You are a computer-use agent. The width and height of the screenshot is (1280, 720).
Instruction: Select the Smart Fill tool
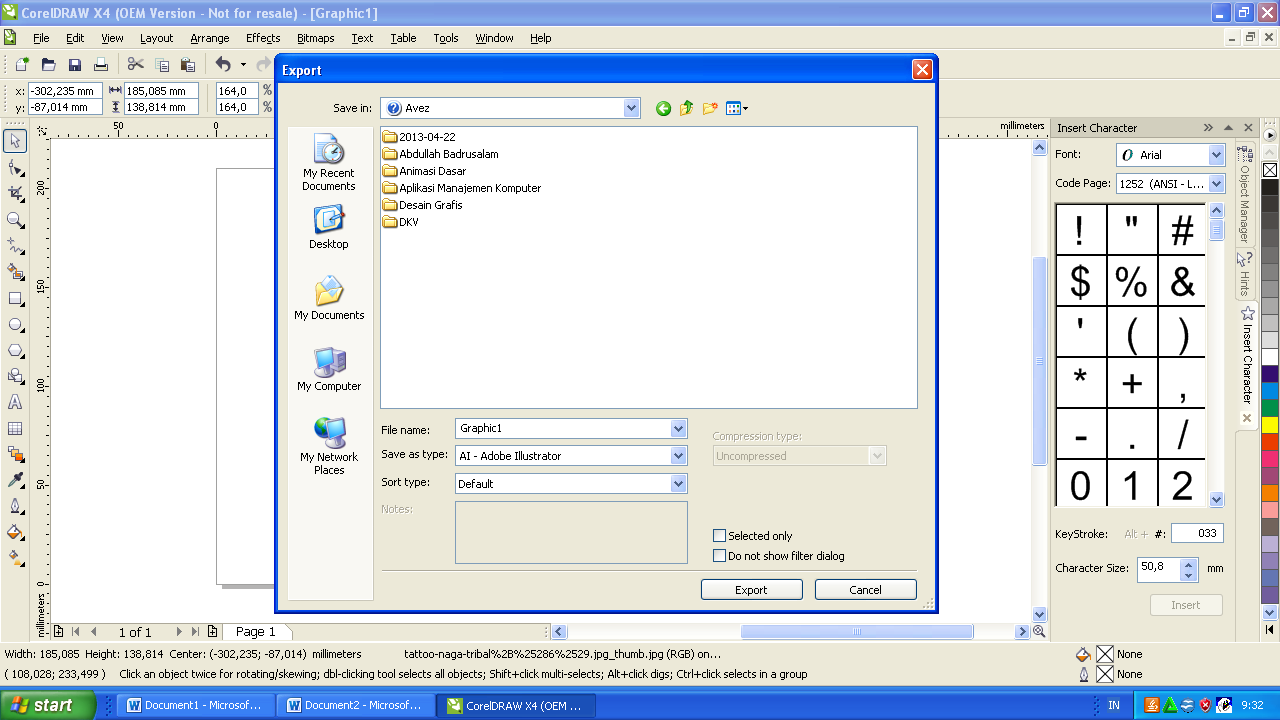tap(15, 272)
